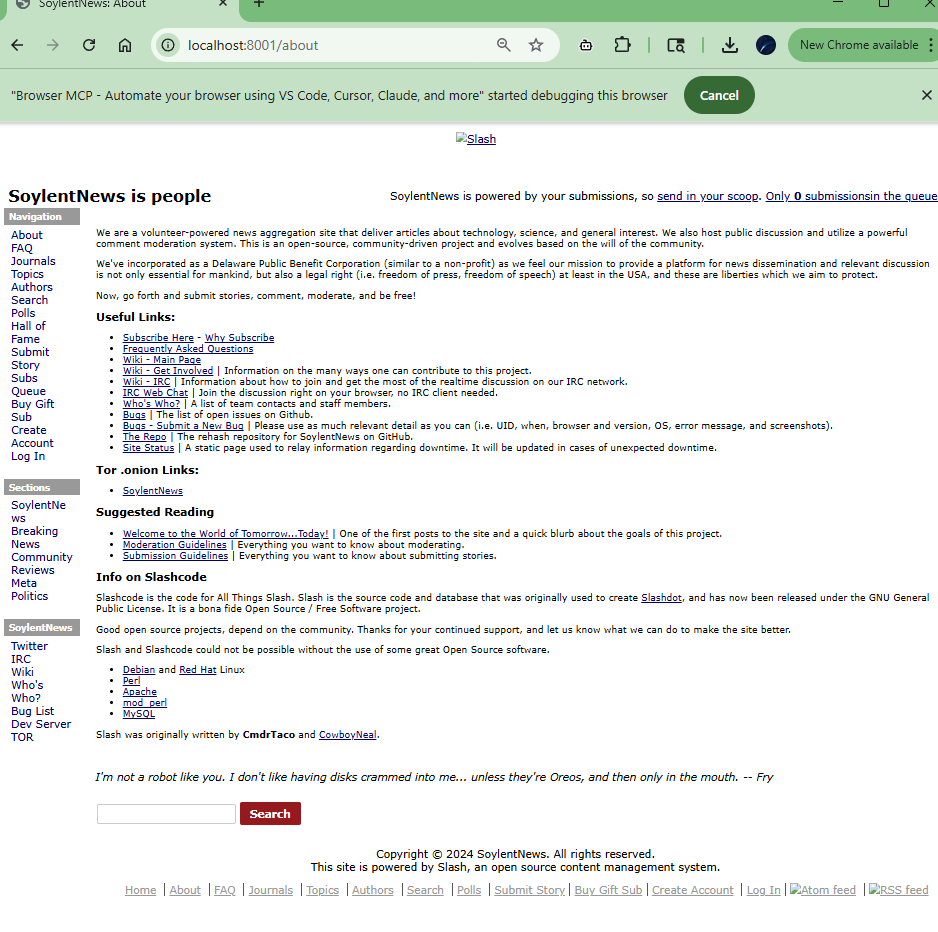This screenshot has width=938, height=932.
Task: Open the Browser MCP extension robot icon
Action: (586, 45)
